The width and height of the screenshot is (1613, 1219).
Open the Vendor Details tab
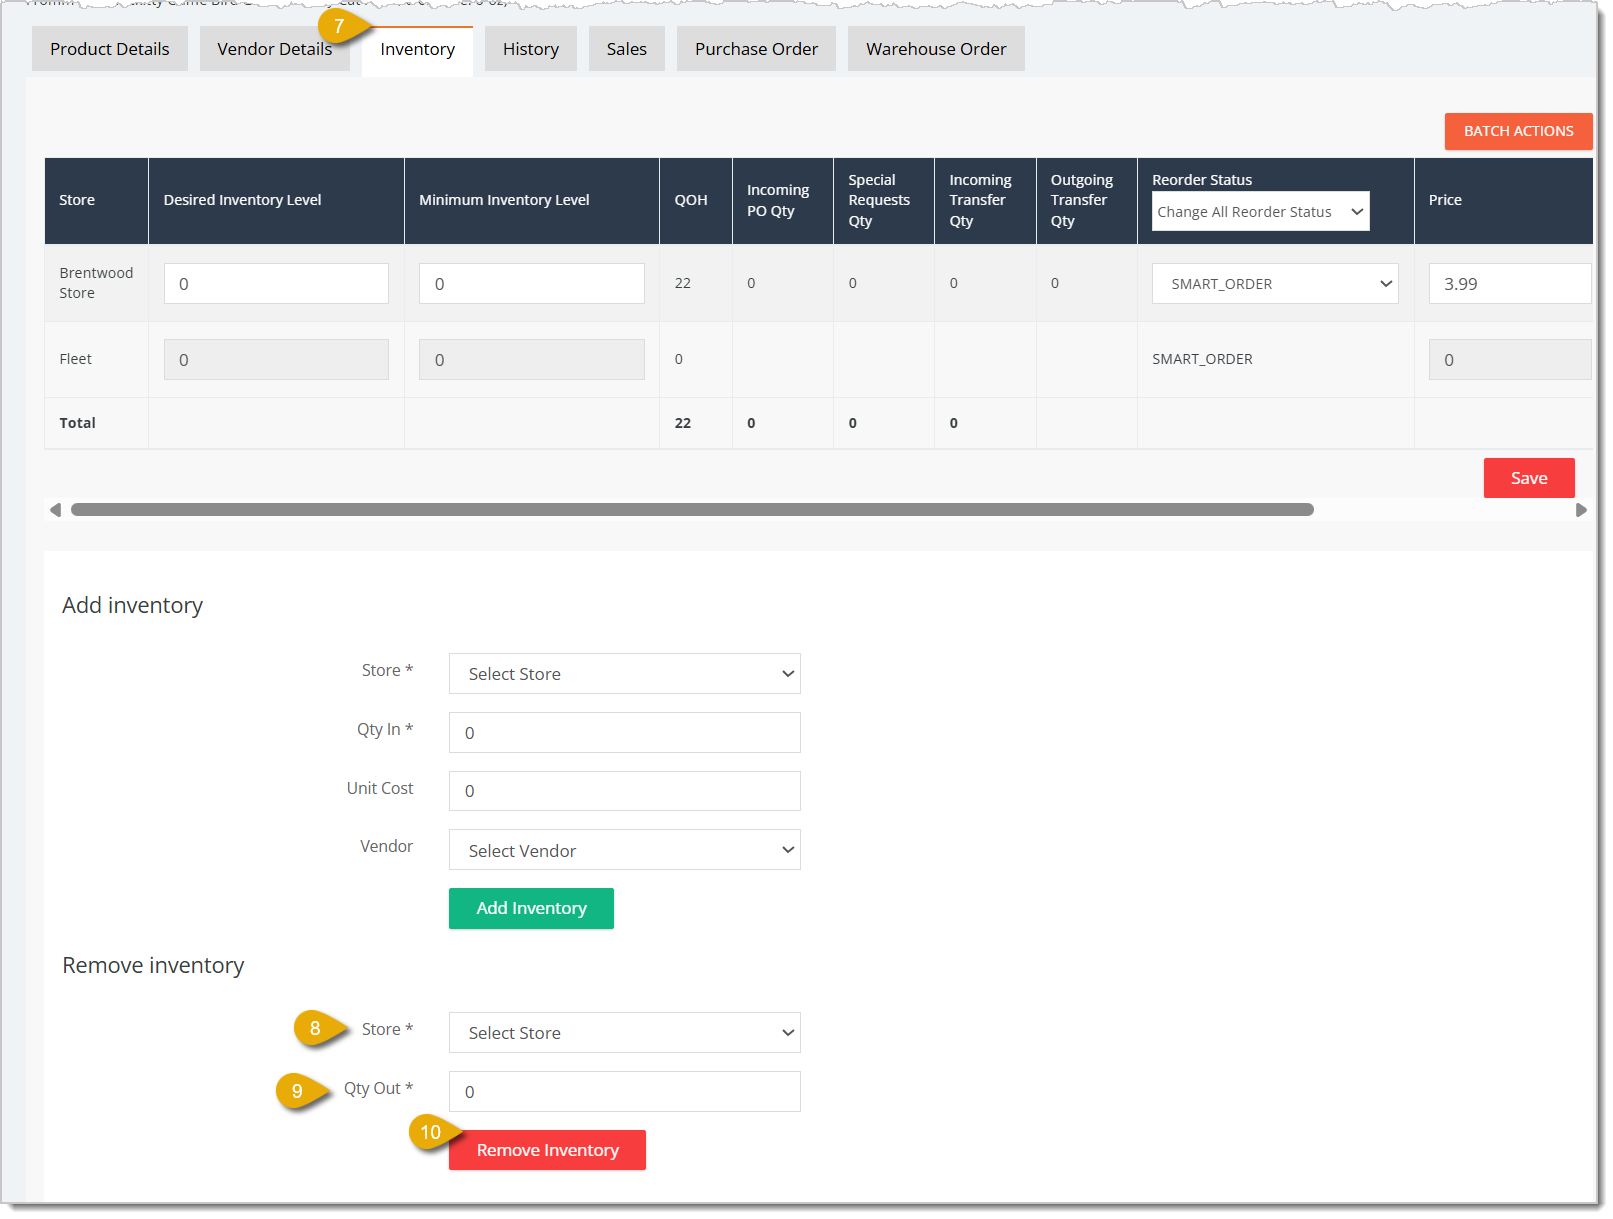tap(275, 49)
